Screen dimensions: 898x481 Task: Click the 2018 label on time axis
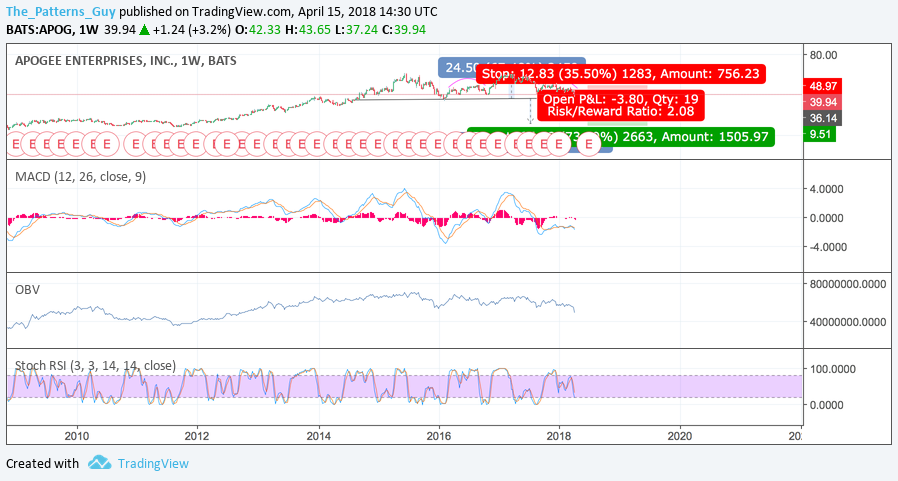(x=560, y=436)
